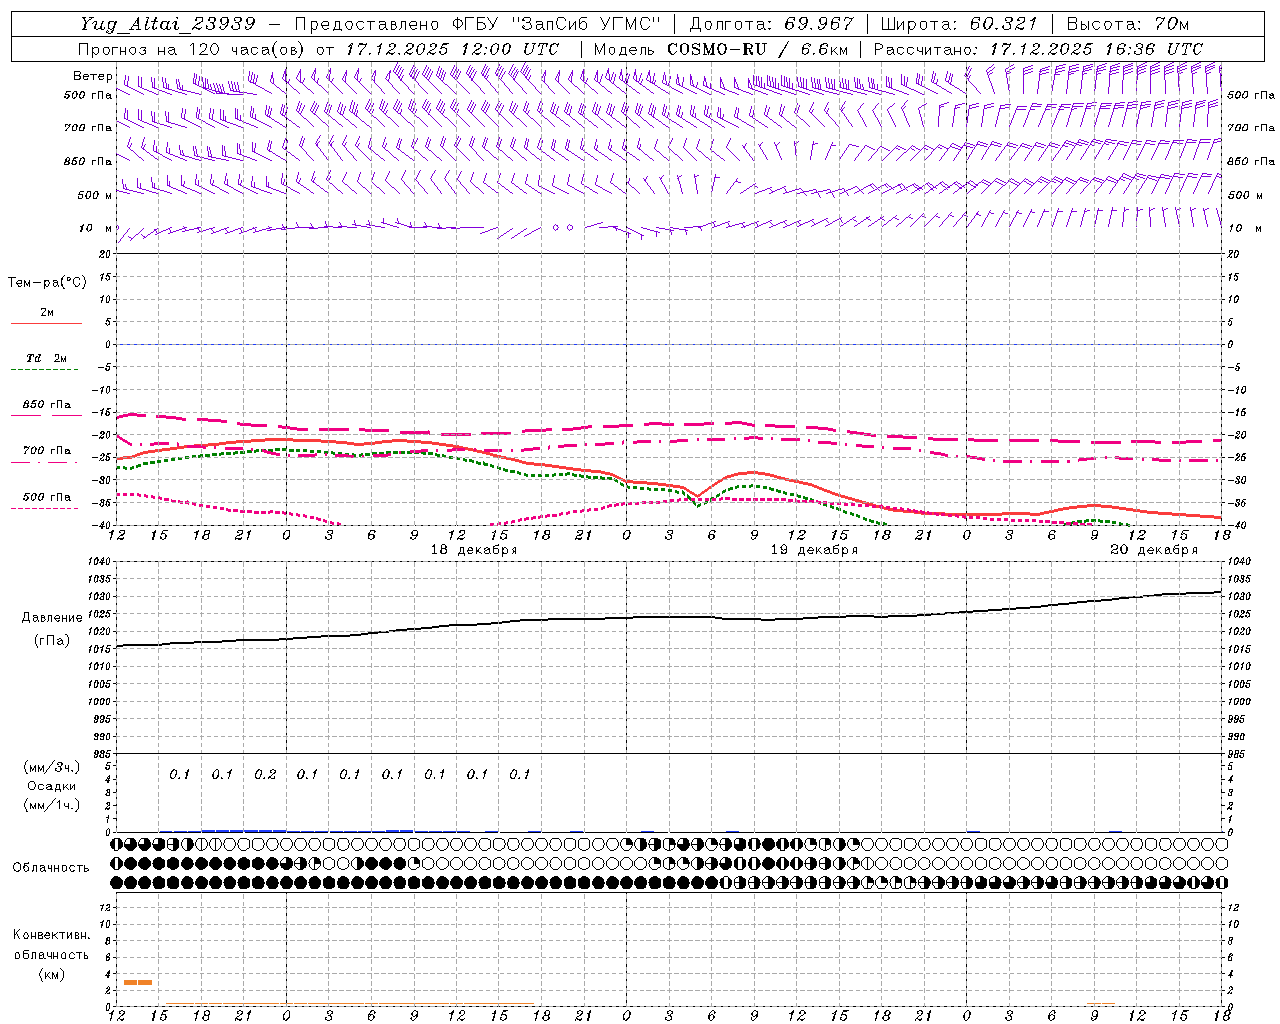Click the Долгота: 69.967 field

pyautogui.click(x=772, y=24)
